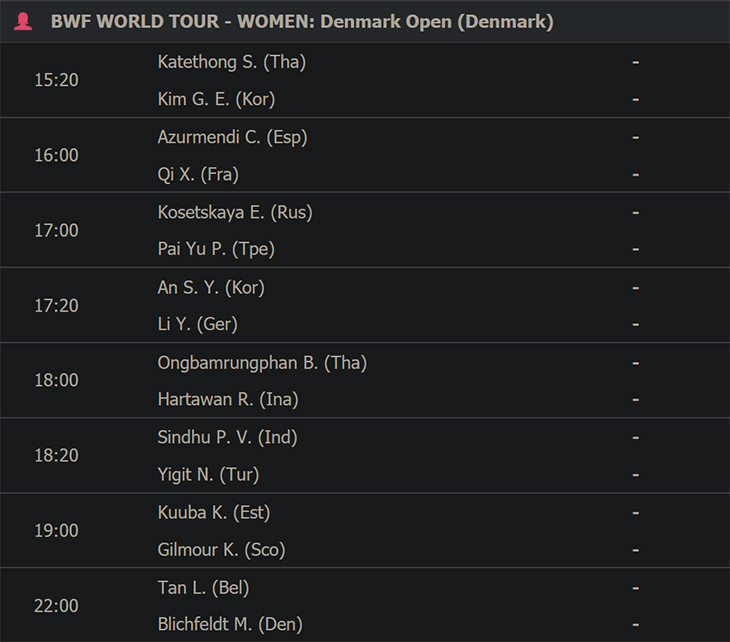Click the 22:00 match time
Viewport: 730px width, 642px height.
point(56,606)
